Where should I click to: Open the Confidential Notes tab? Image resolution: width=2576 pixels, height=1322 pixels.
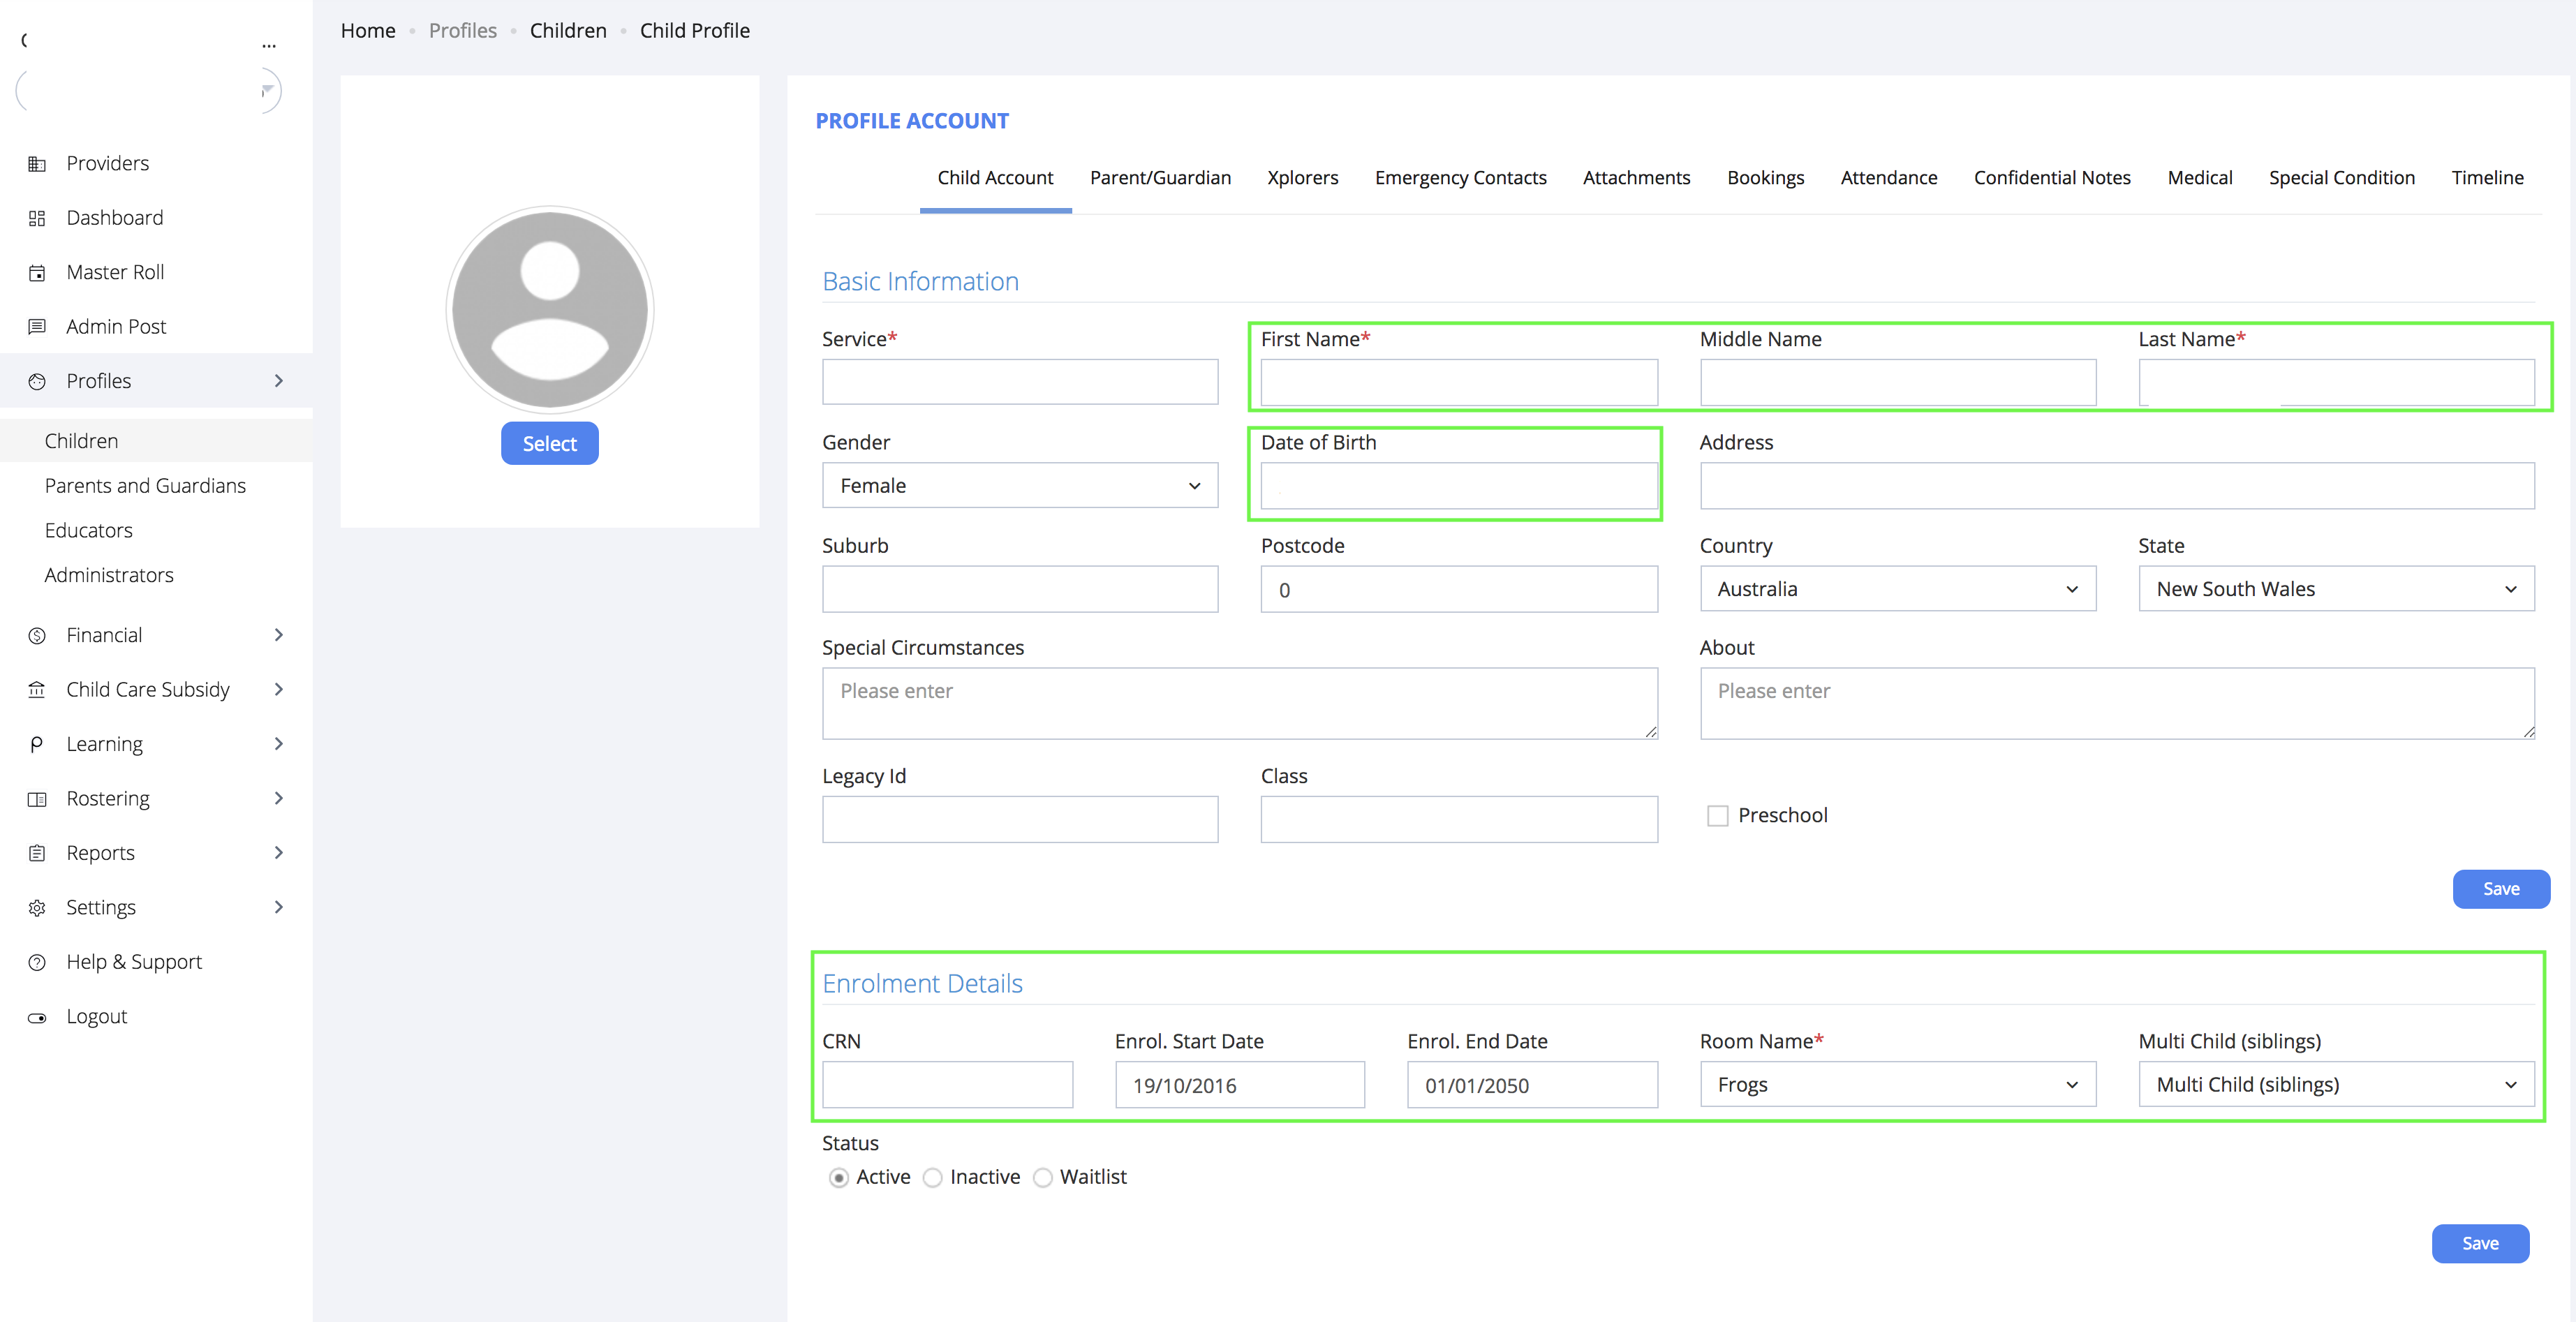click(2051, 178)
